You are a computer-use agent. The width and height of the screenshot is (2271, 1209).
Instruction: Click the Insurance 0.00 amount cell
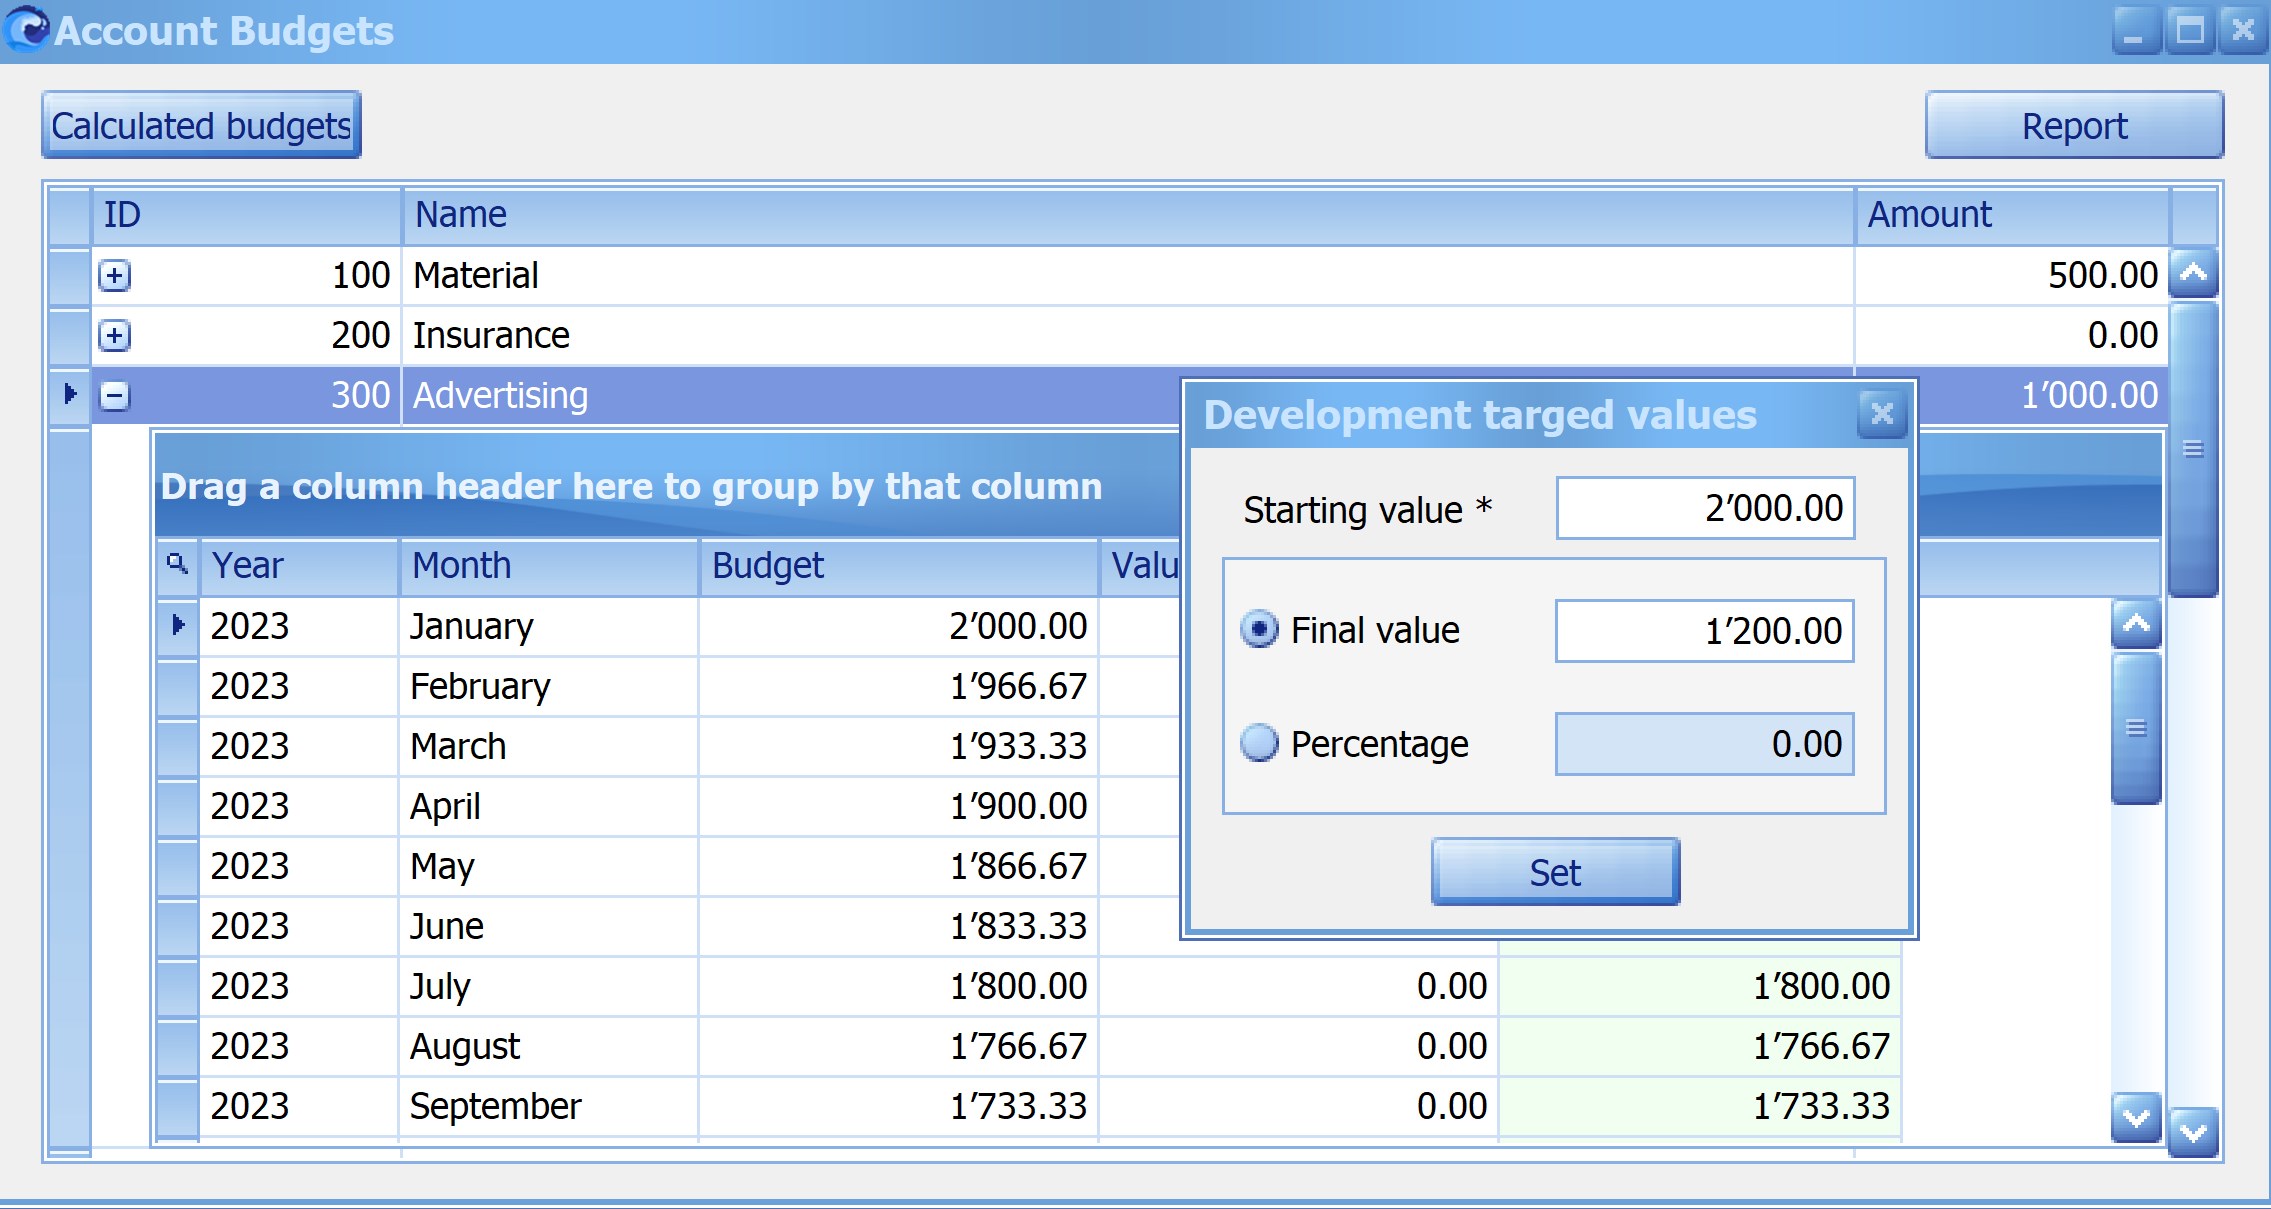tap(2012, 335)
